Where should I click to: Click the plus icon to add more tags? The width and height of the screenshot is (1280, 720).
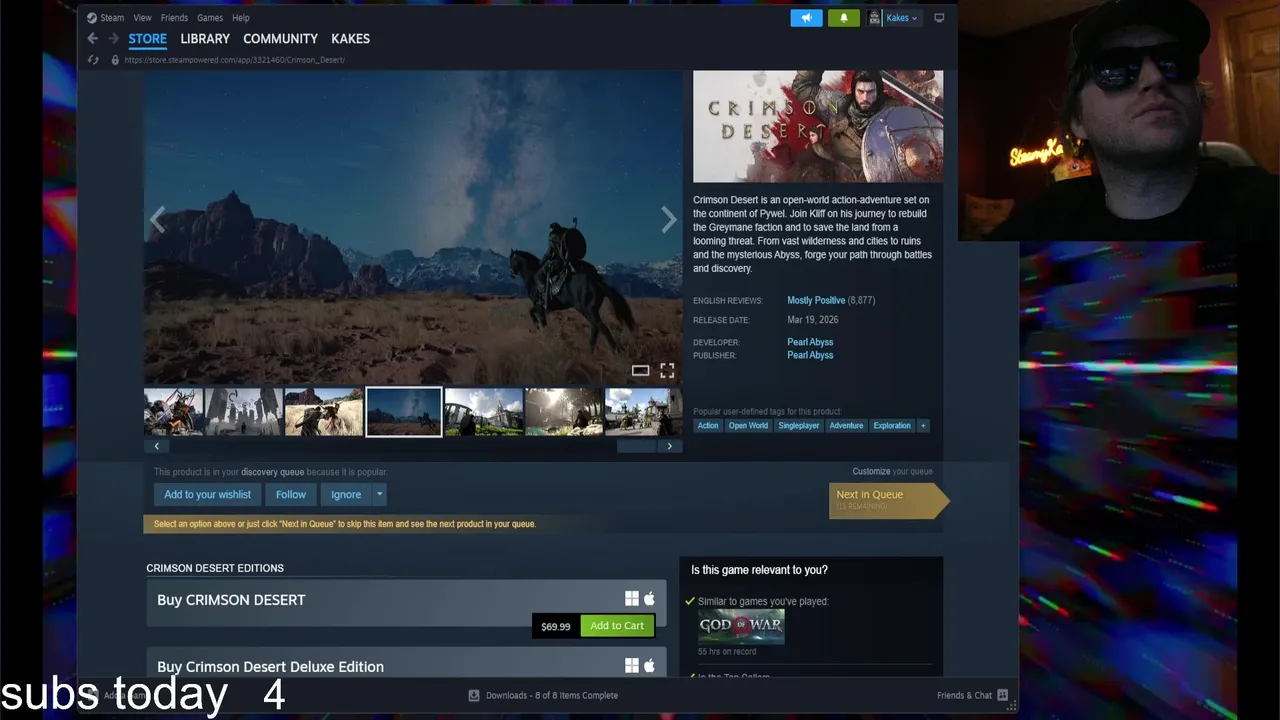[923, 425]
